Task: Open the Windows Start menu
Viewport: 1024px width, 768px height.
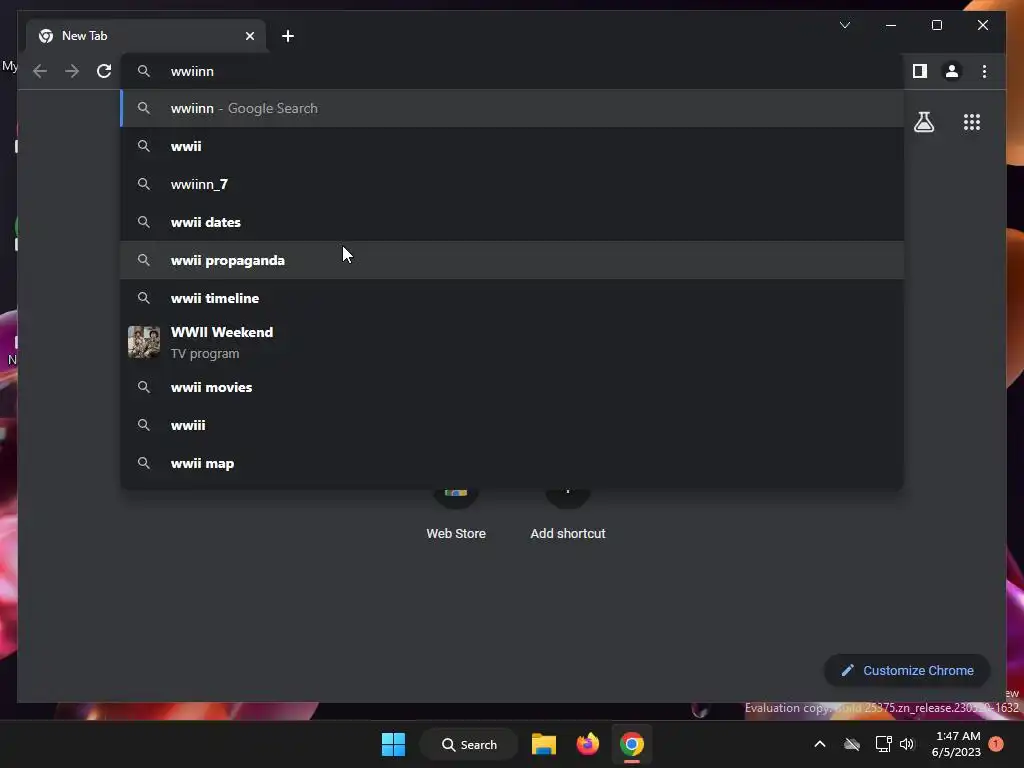Action: click(x=393, y=744)
